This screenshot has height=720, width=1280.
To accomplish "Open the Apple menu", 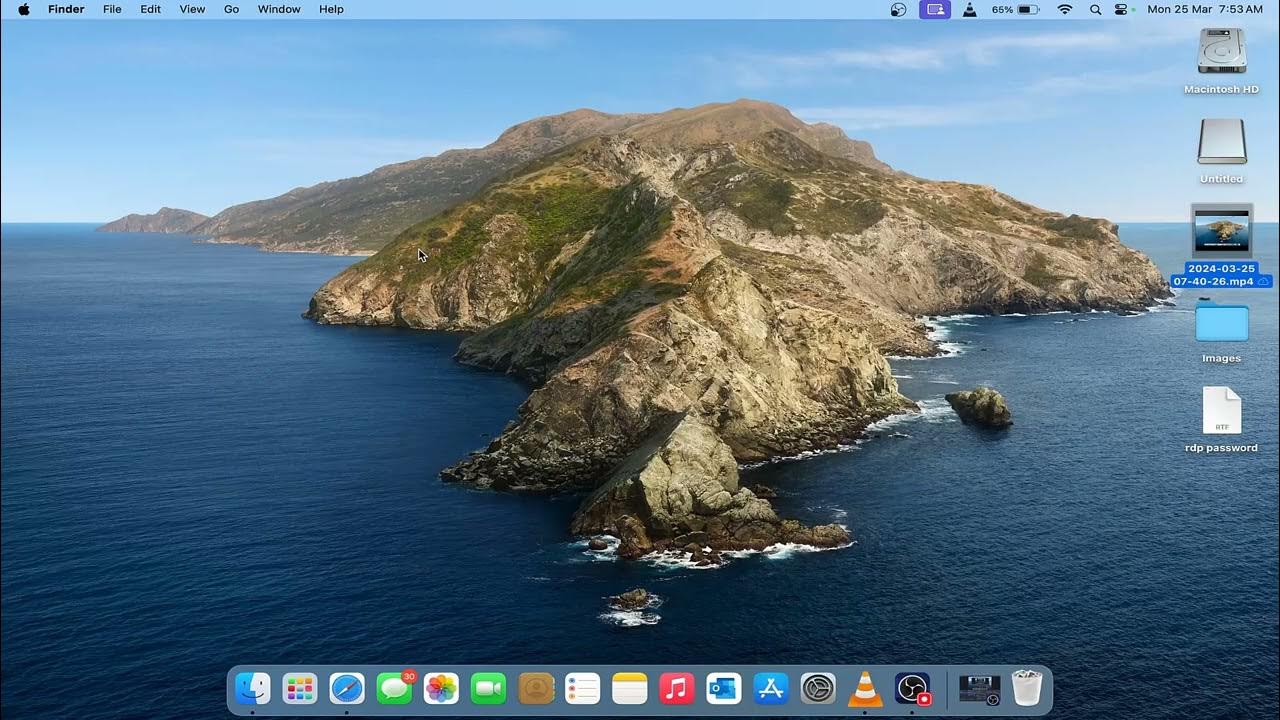I will [23, 9].
